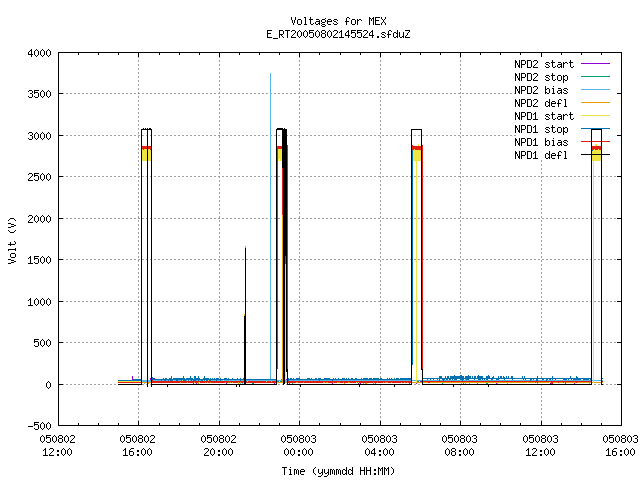The image size is (640, 480).
Task: Click the yellow NPD1 start legend line
Action: pos(595,116)
